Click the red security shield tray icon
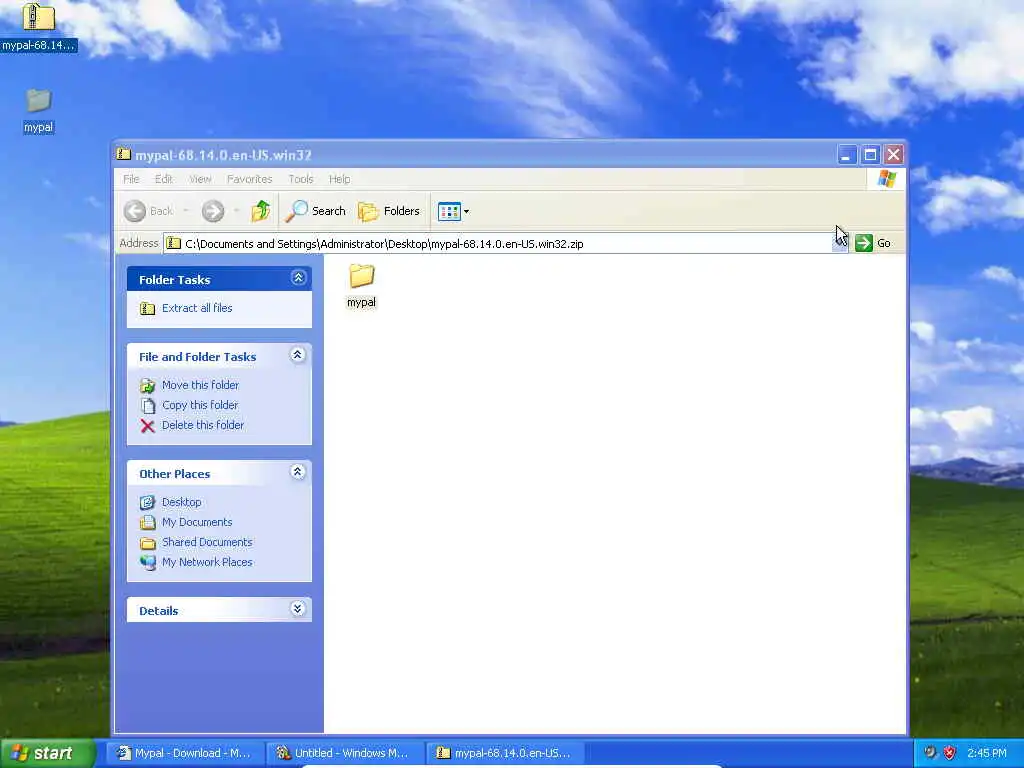The width and height of the screenshot is (1024, 768). pyautogui.click(x=950, y=753)
